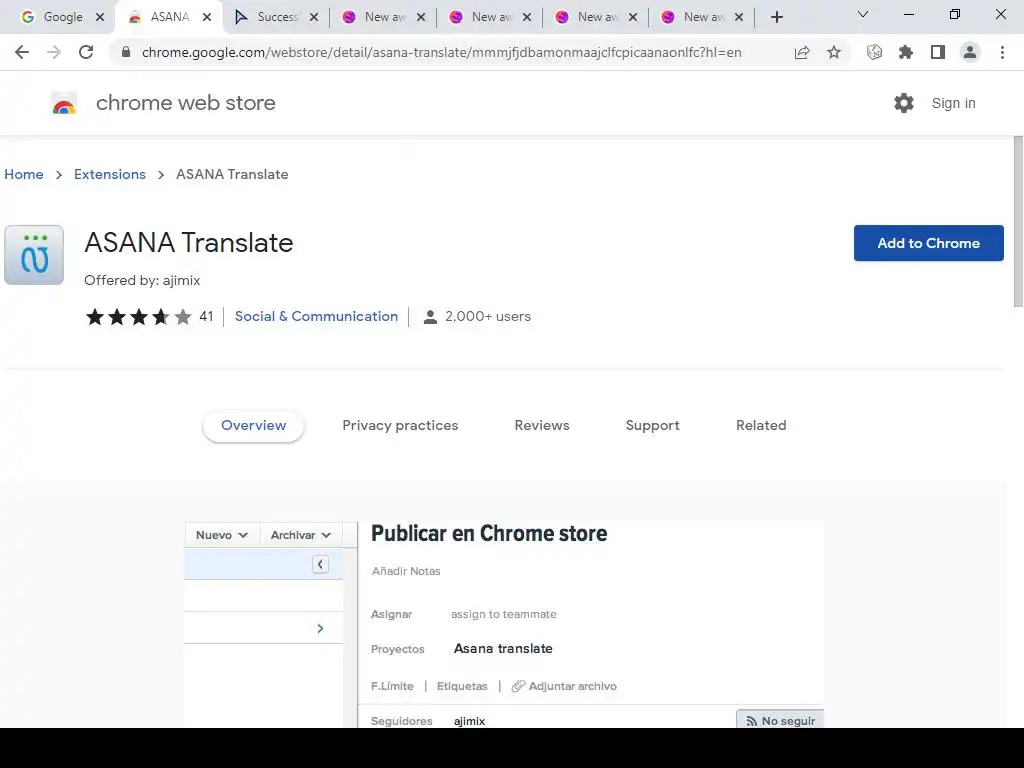Open the Reviews tab

(542, 426)
